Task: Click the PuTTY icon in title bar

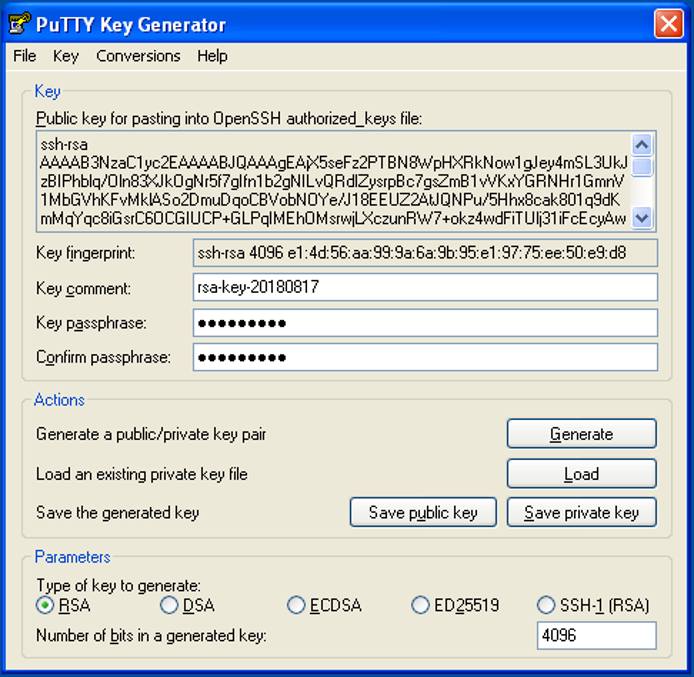Action: (19, 24)
